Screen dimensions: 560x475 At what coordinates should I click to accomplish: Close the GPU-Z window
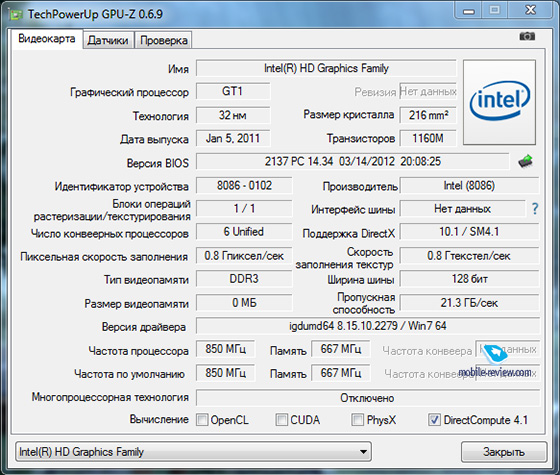531,10
